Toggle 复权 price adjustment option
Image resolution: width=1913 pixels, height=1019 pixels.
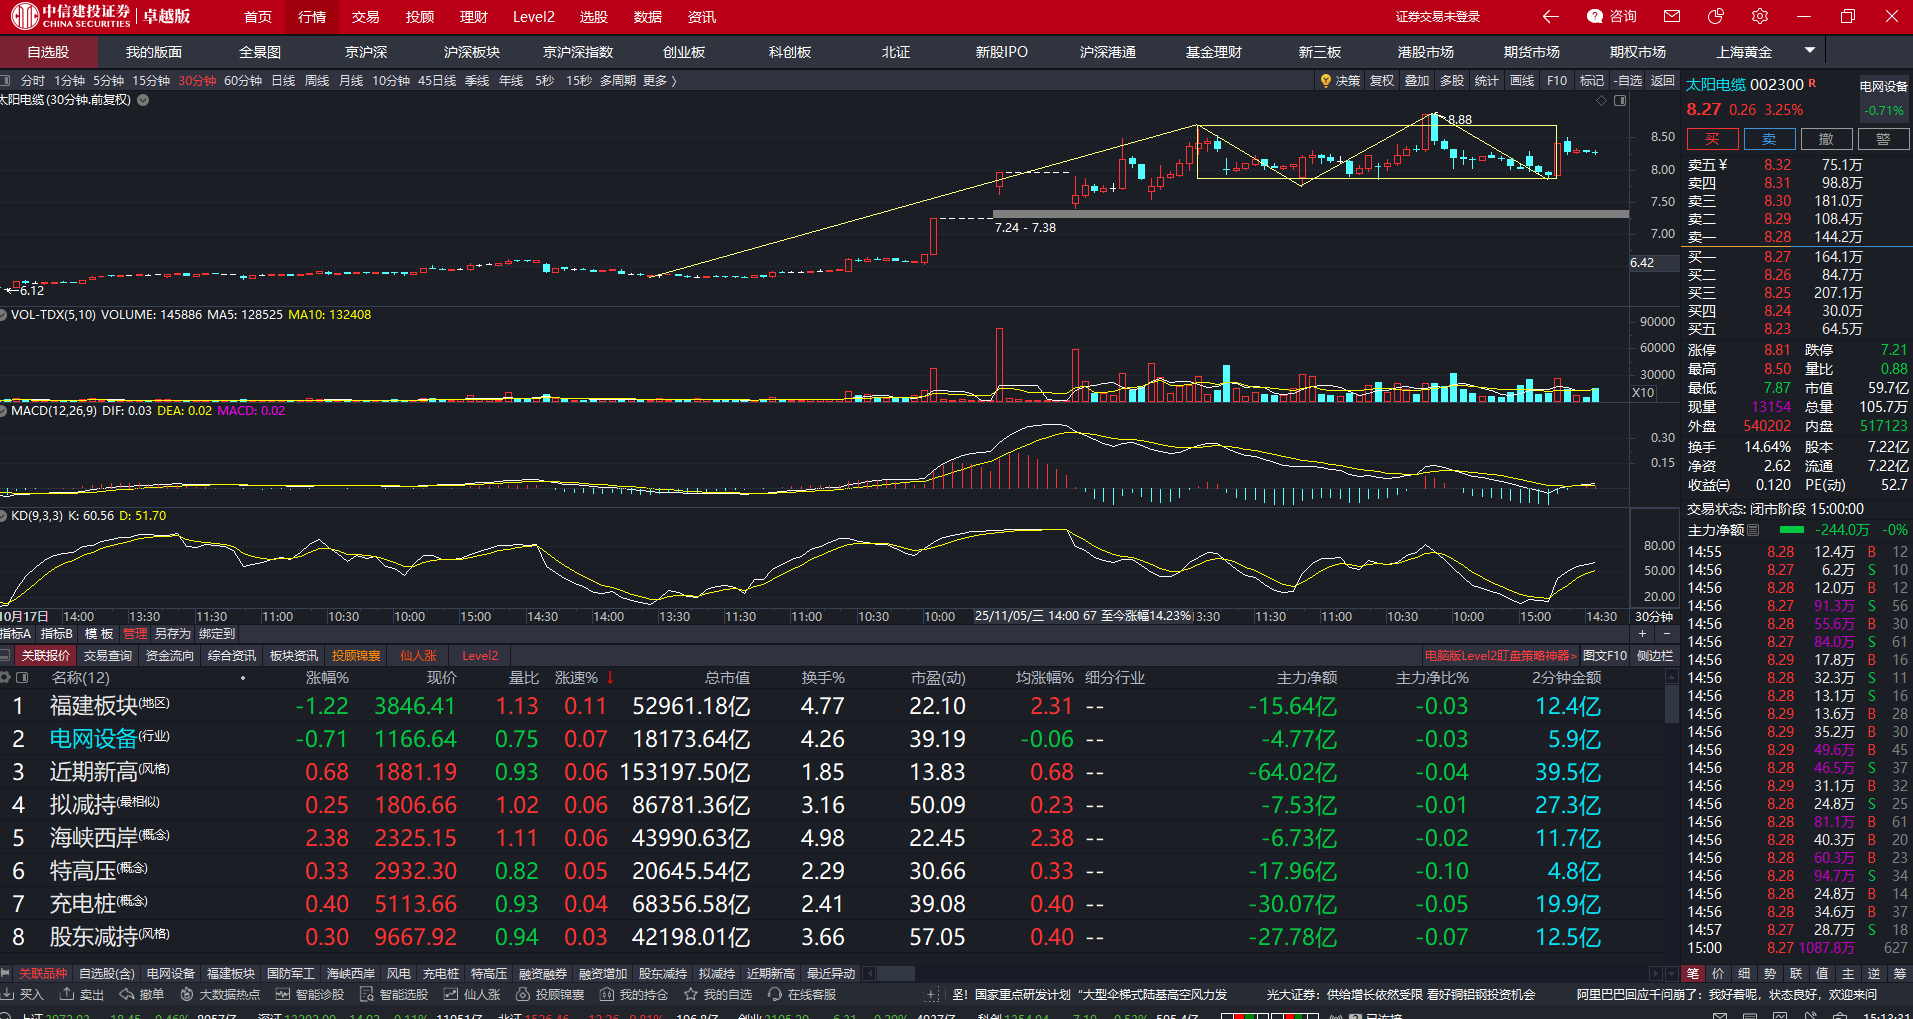(x=1382, y=81)
